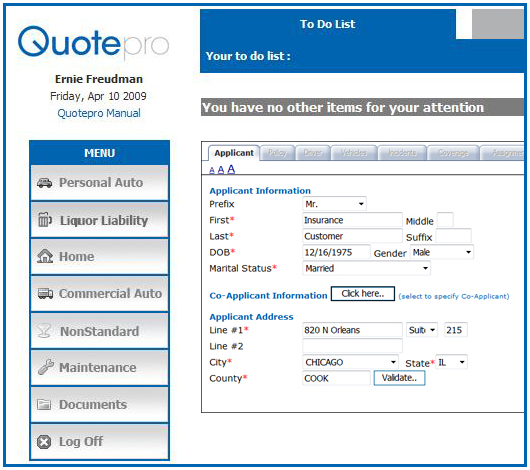Click the beer mug Liquor Liability icon
Screen dimensions: 530x470
pyautogui.click(x=45, y=220)
